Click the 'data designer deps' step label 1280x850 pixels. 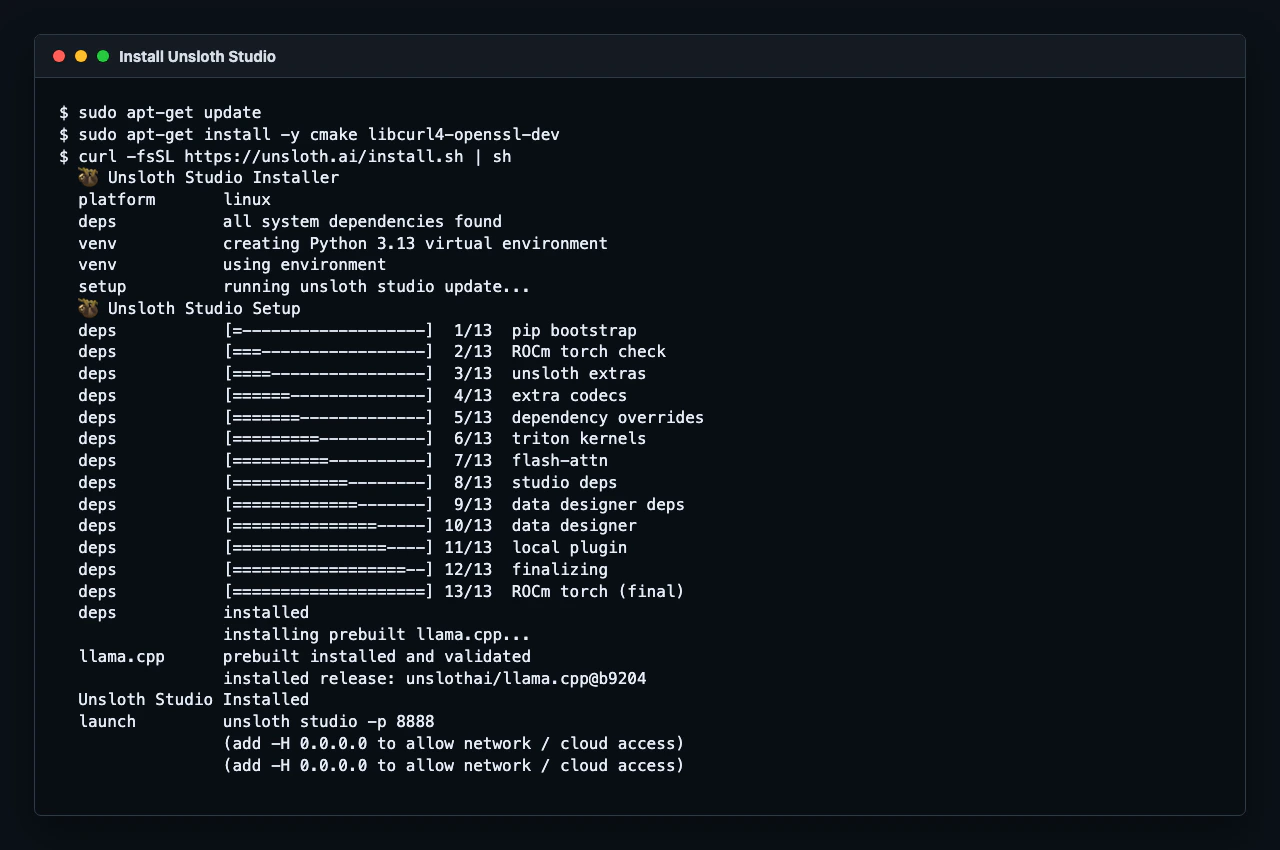click(x=598, y=505)
